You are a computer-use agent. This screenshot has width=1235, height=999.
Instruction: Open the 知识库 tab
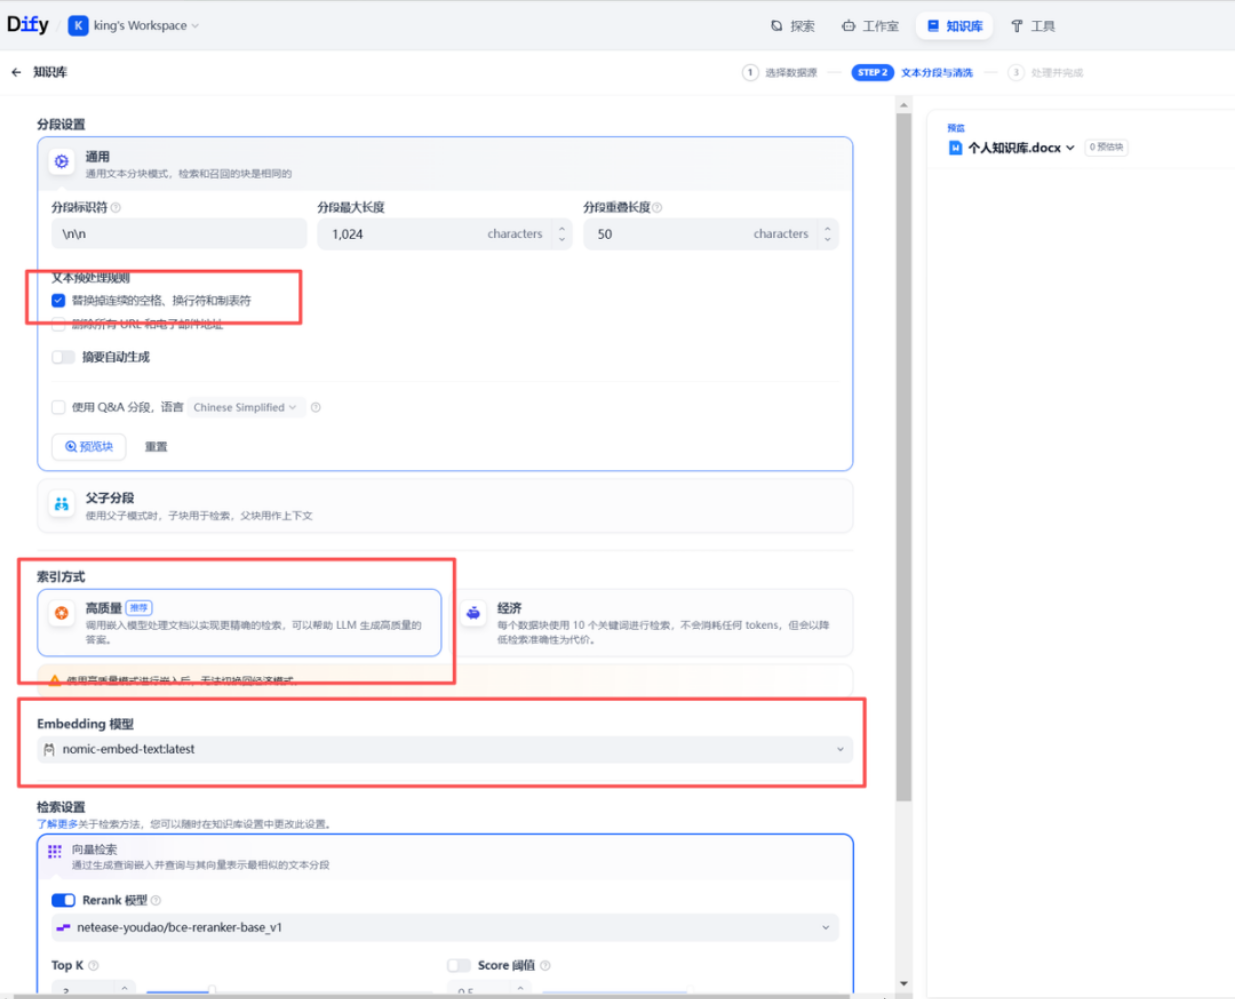tap(955, 26)
